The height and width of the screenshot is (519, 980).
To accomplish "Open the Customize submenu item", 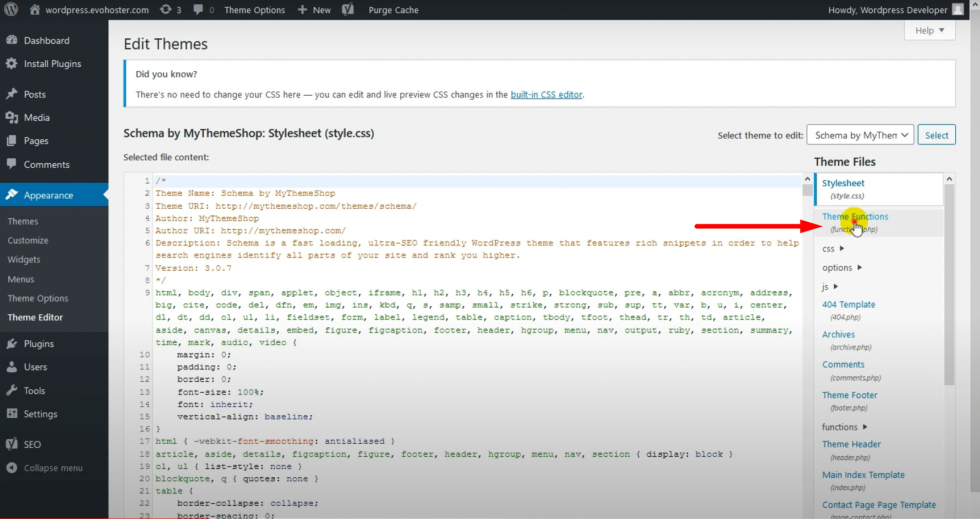I will pyautogui.click(x=28, y=240).
